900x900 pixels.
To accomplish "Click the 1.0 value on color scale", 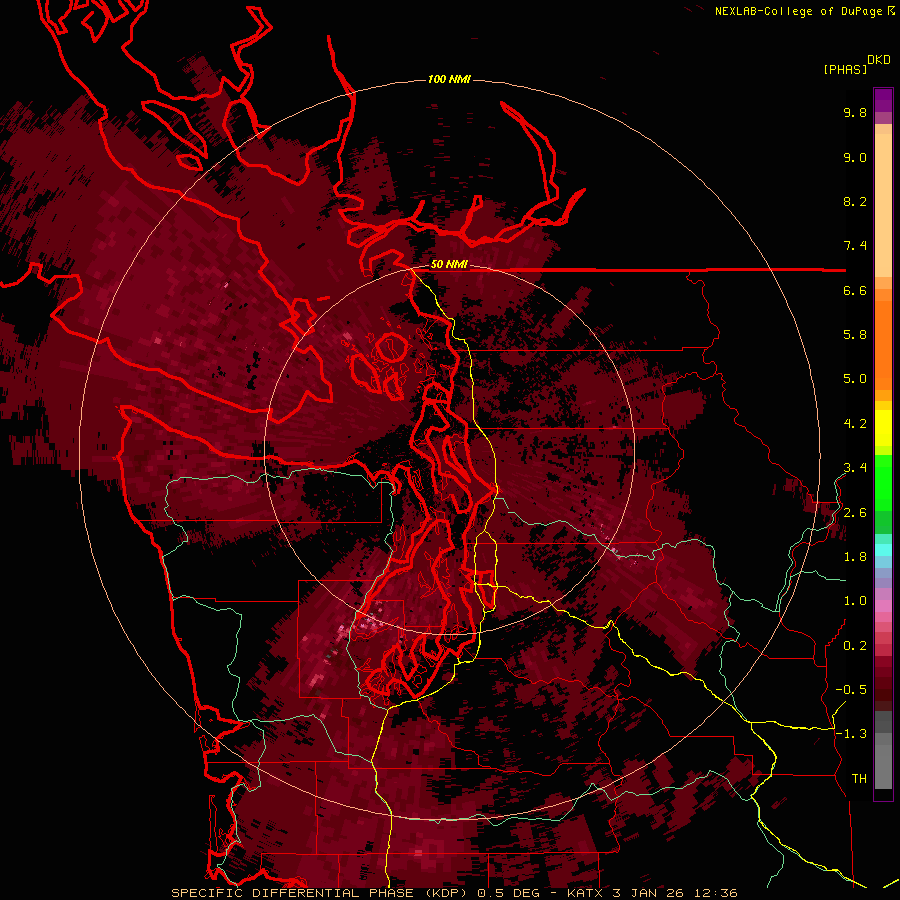I will 855,601.
